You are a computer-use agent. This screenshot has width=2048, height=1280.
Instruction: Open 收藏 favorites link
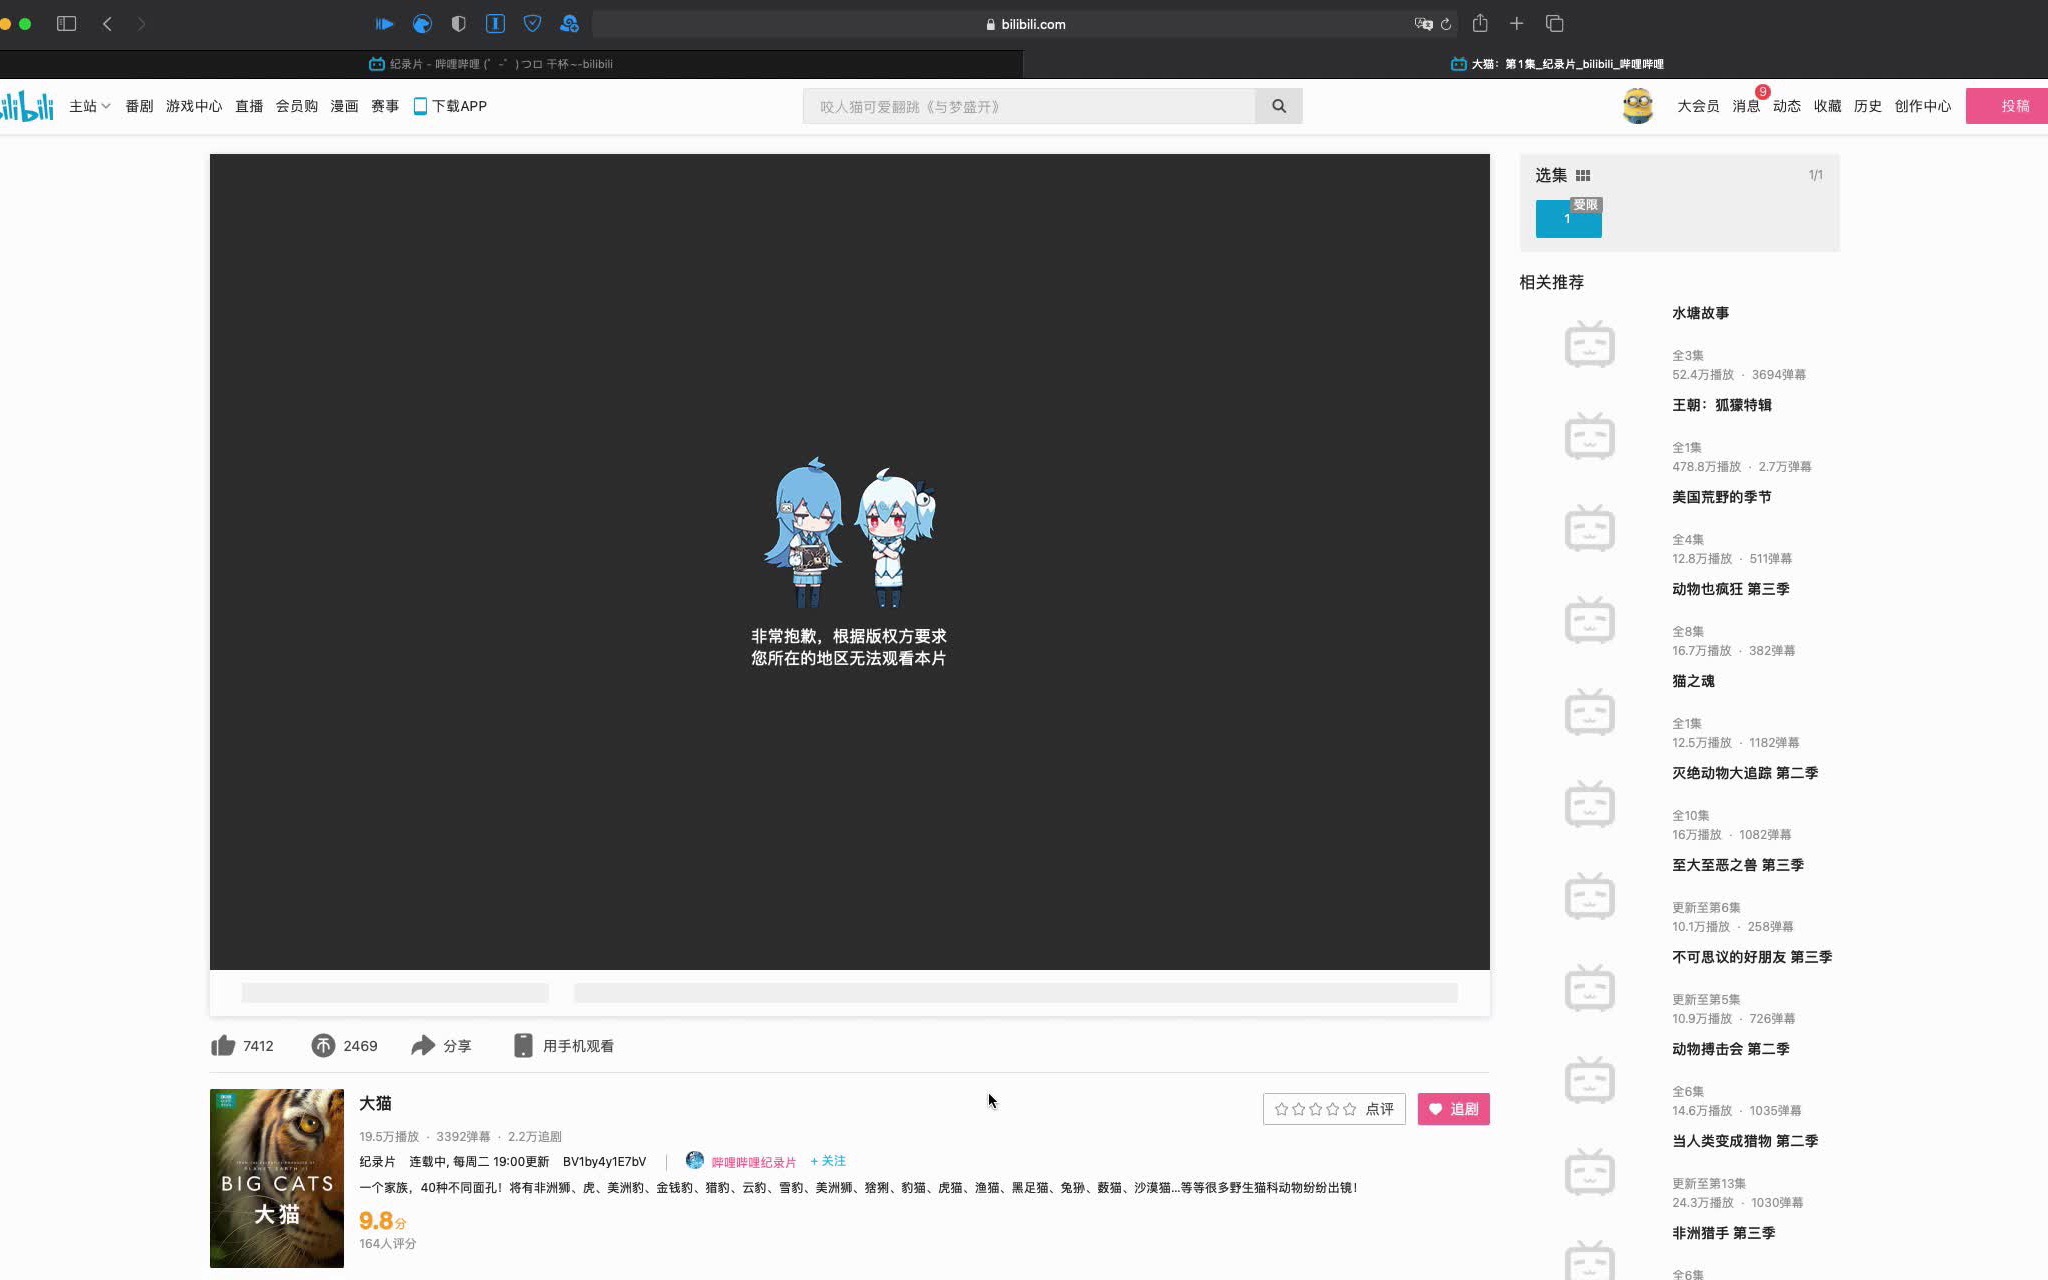[x=1828, y=106]
